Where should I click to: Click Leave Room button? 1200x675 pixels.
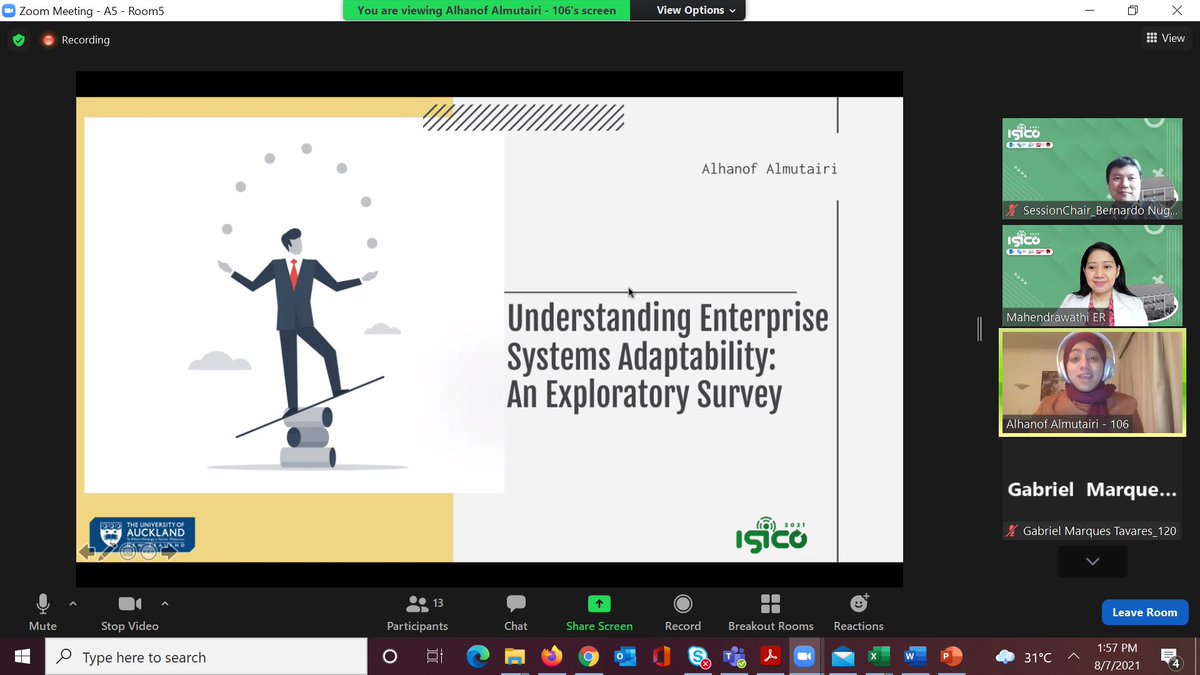1145,612
